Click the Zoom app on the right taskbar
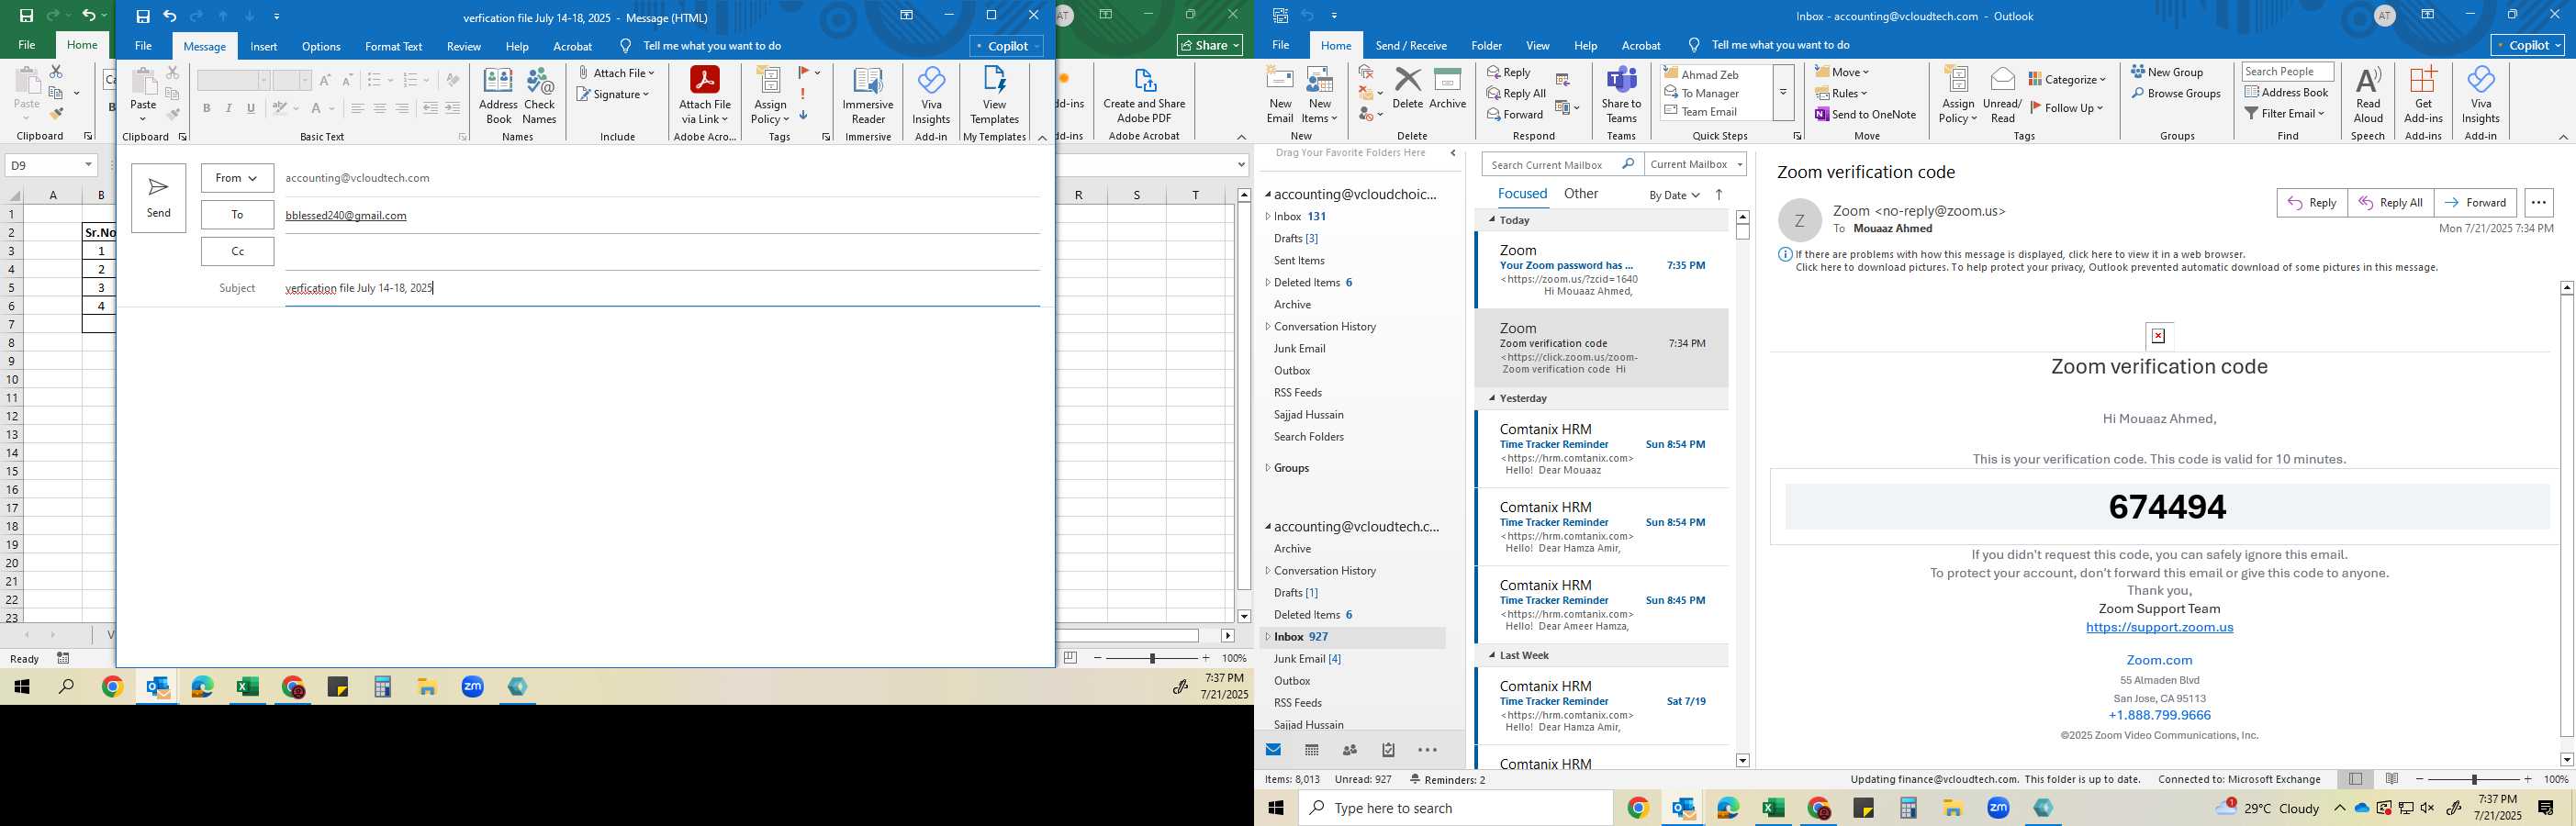Image resolution: width=2576 pixels, height=826 pixels. click(1998, 808)
